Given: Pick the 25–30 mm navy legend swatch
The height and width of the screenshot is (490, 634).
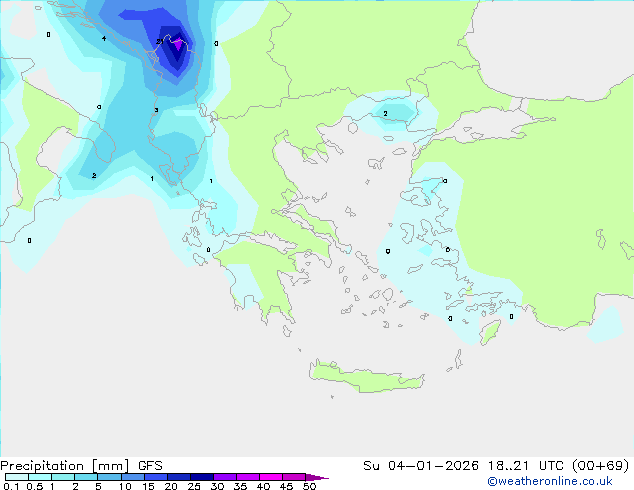Looking at the screenshot, I should (201, 477).
